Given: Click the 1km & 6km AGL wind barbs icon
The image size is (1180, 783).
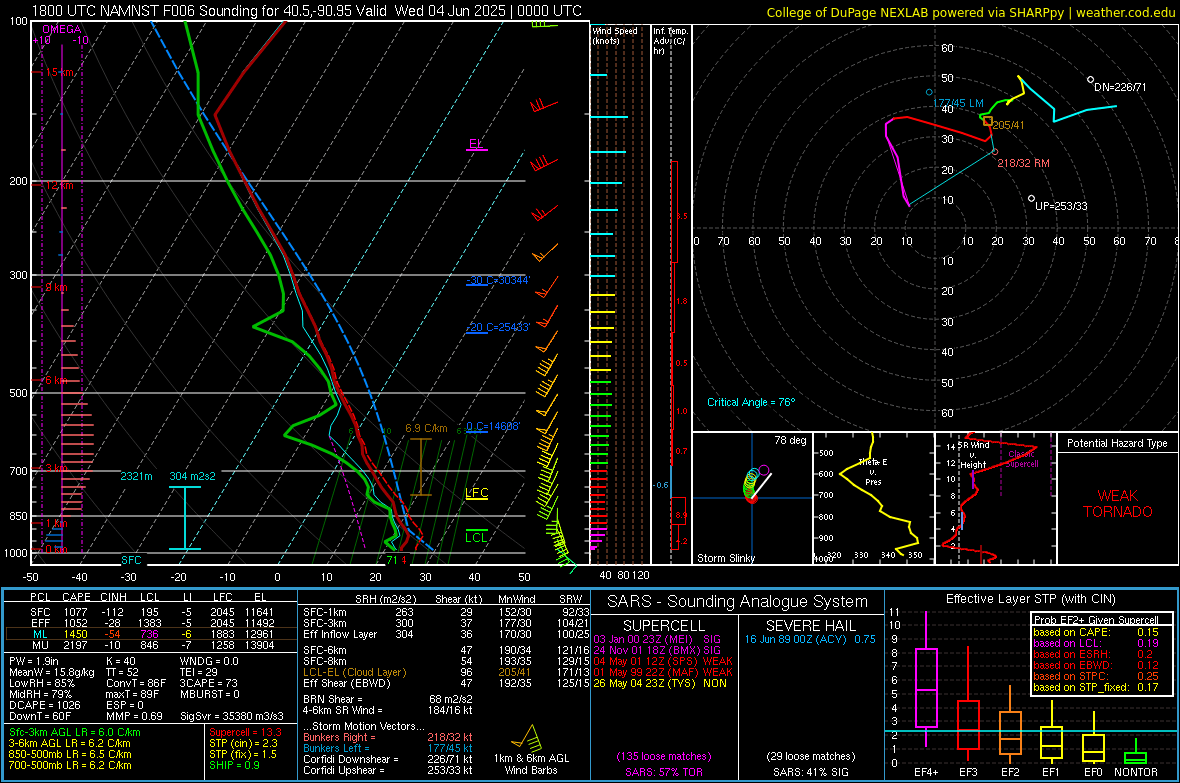Looking at the screenshot, I should pos(527,739).
